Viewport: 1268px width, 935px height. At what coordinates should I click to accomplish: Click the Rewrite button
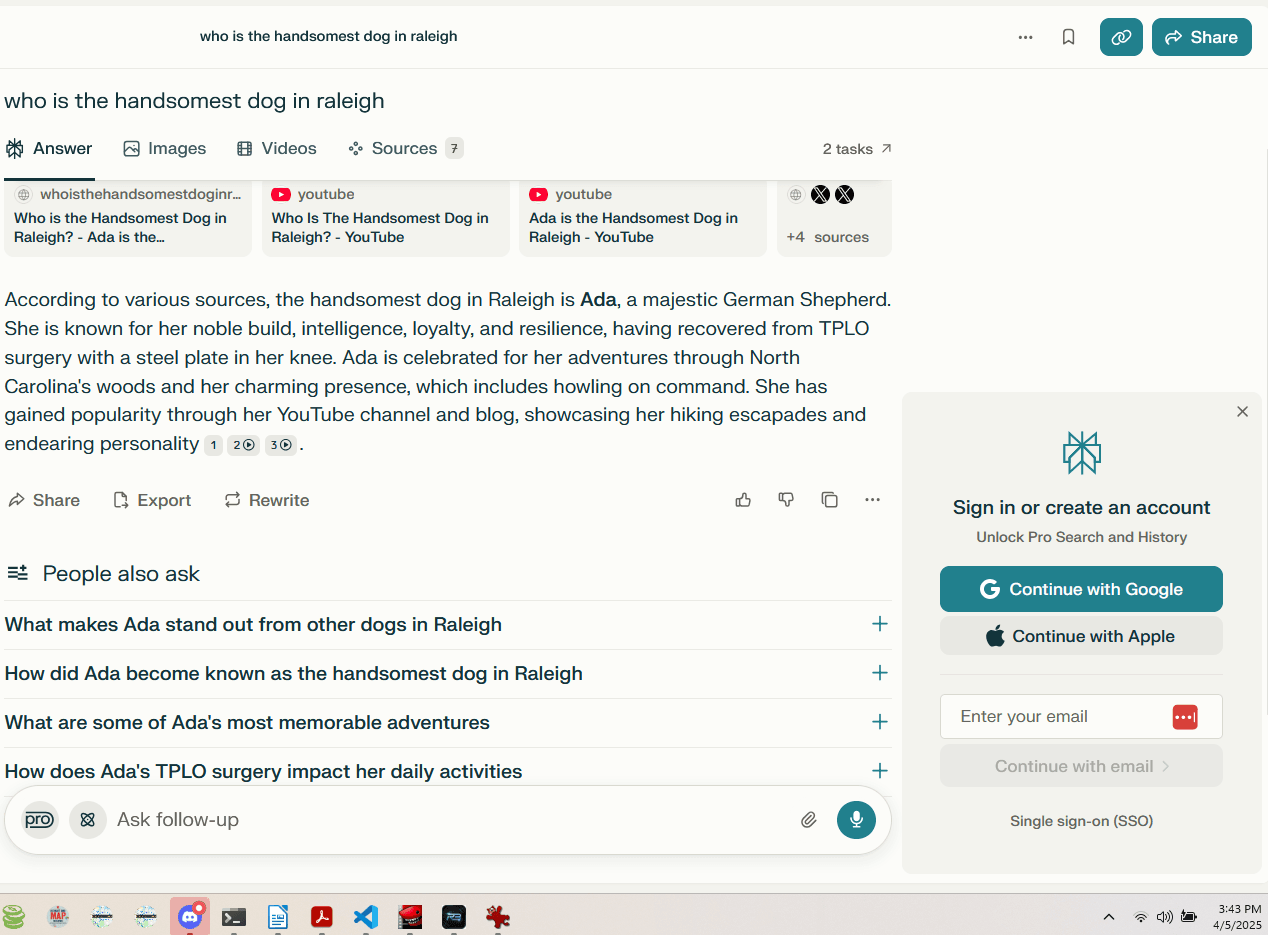click(267, 500)
